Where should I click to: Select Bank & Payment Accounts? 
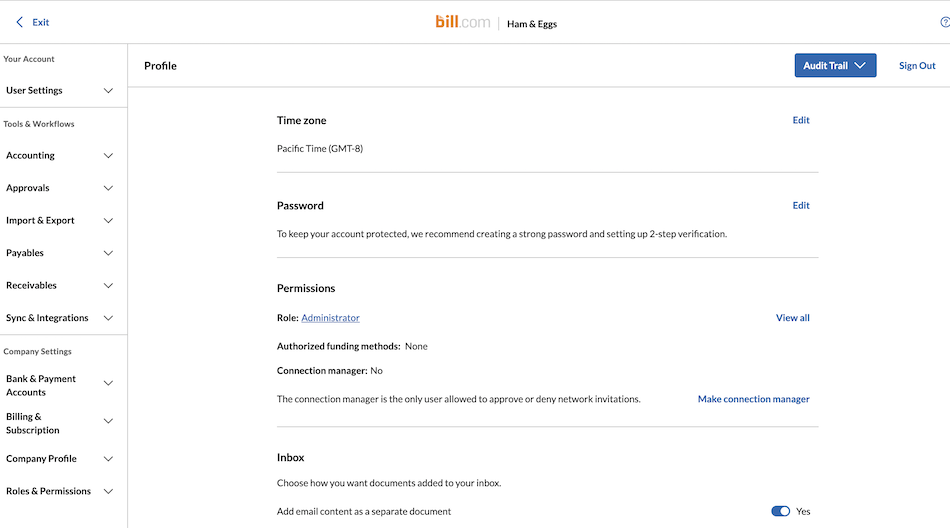click(x=41, y=386)
